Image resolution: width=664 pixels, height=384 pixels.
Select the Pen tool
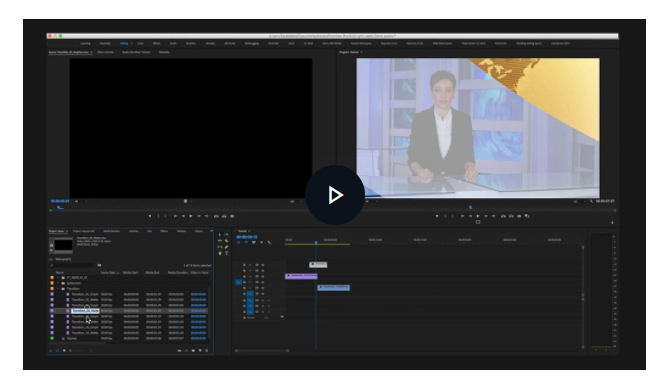click(227, 247)
